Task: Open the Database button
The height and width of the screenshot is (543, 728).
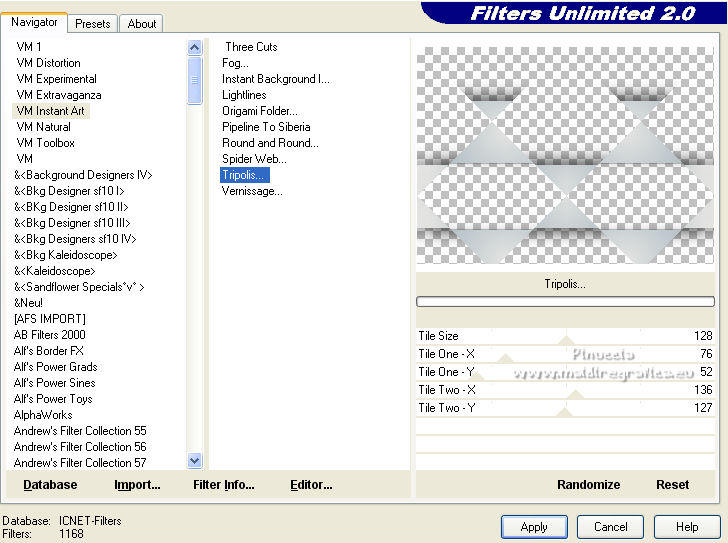Action: [50, 485]
